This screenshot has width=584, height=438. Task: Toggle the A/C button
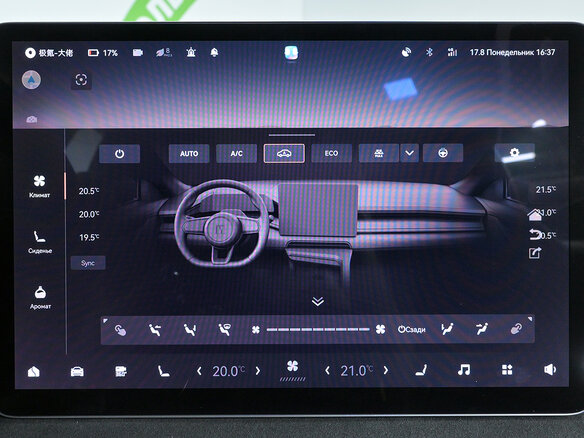point(237,153)
